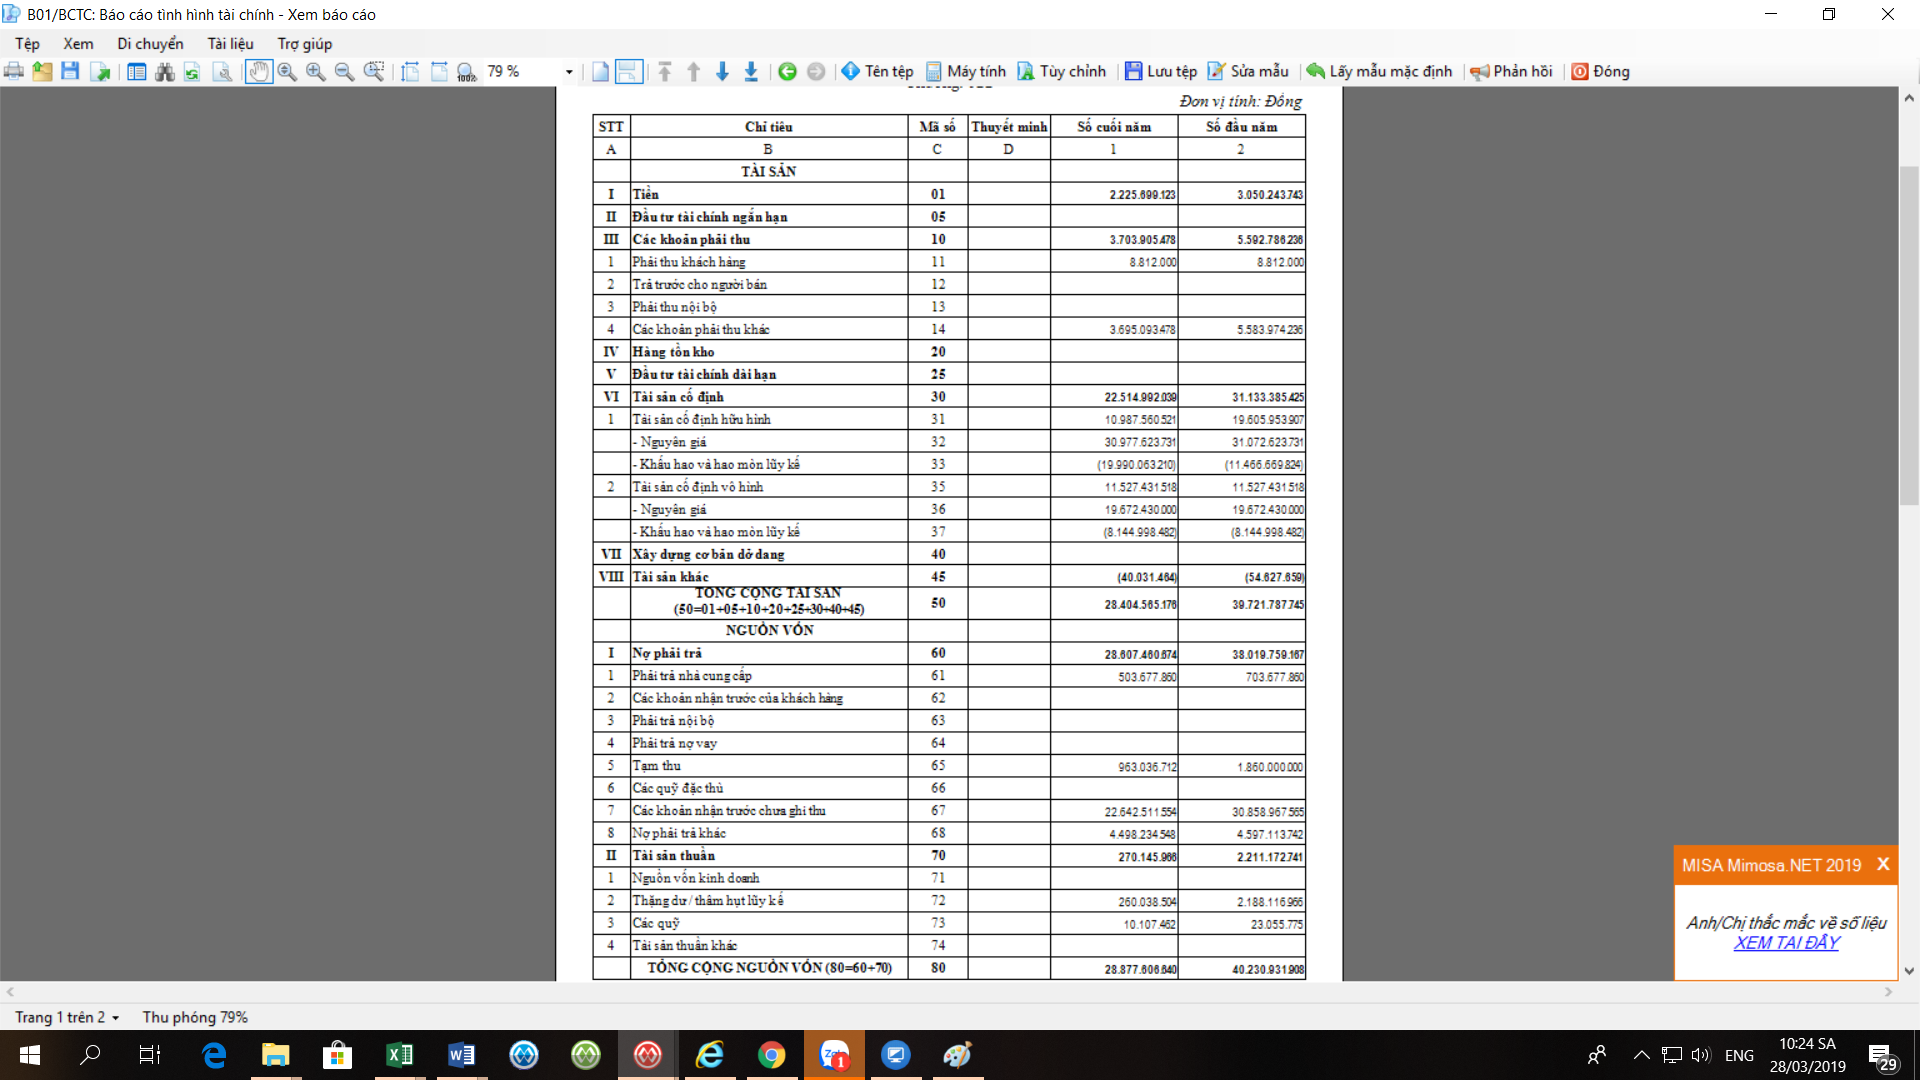
Task: Click the binoculars Find icon
Action: (x=165, y=71)
